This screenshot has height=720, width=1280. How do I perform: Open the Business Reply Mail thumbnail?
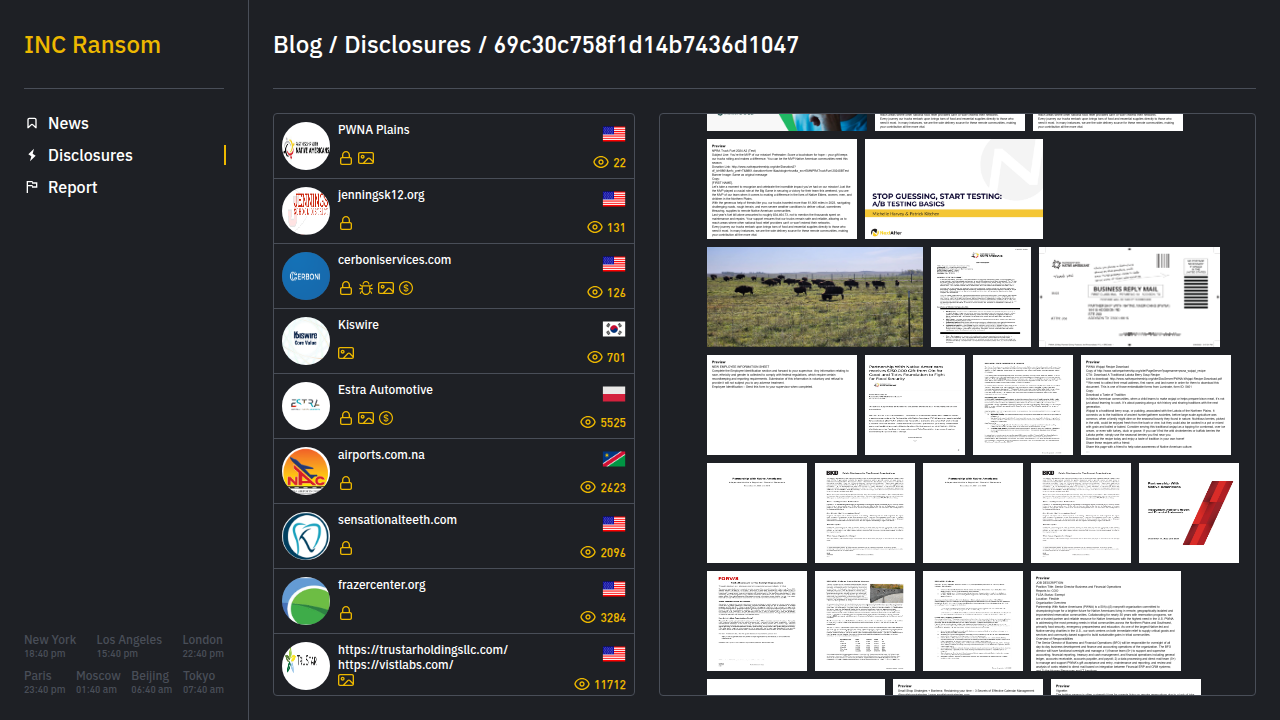[x=1129, y=297]
